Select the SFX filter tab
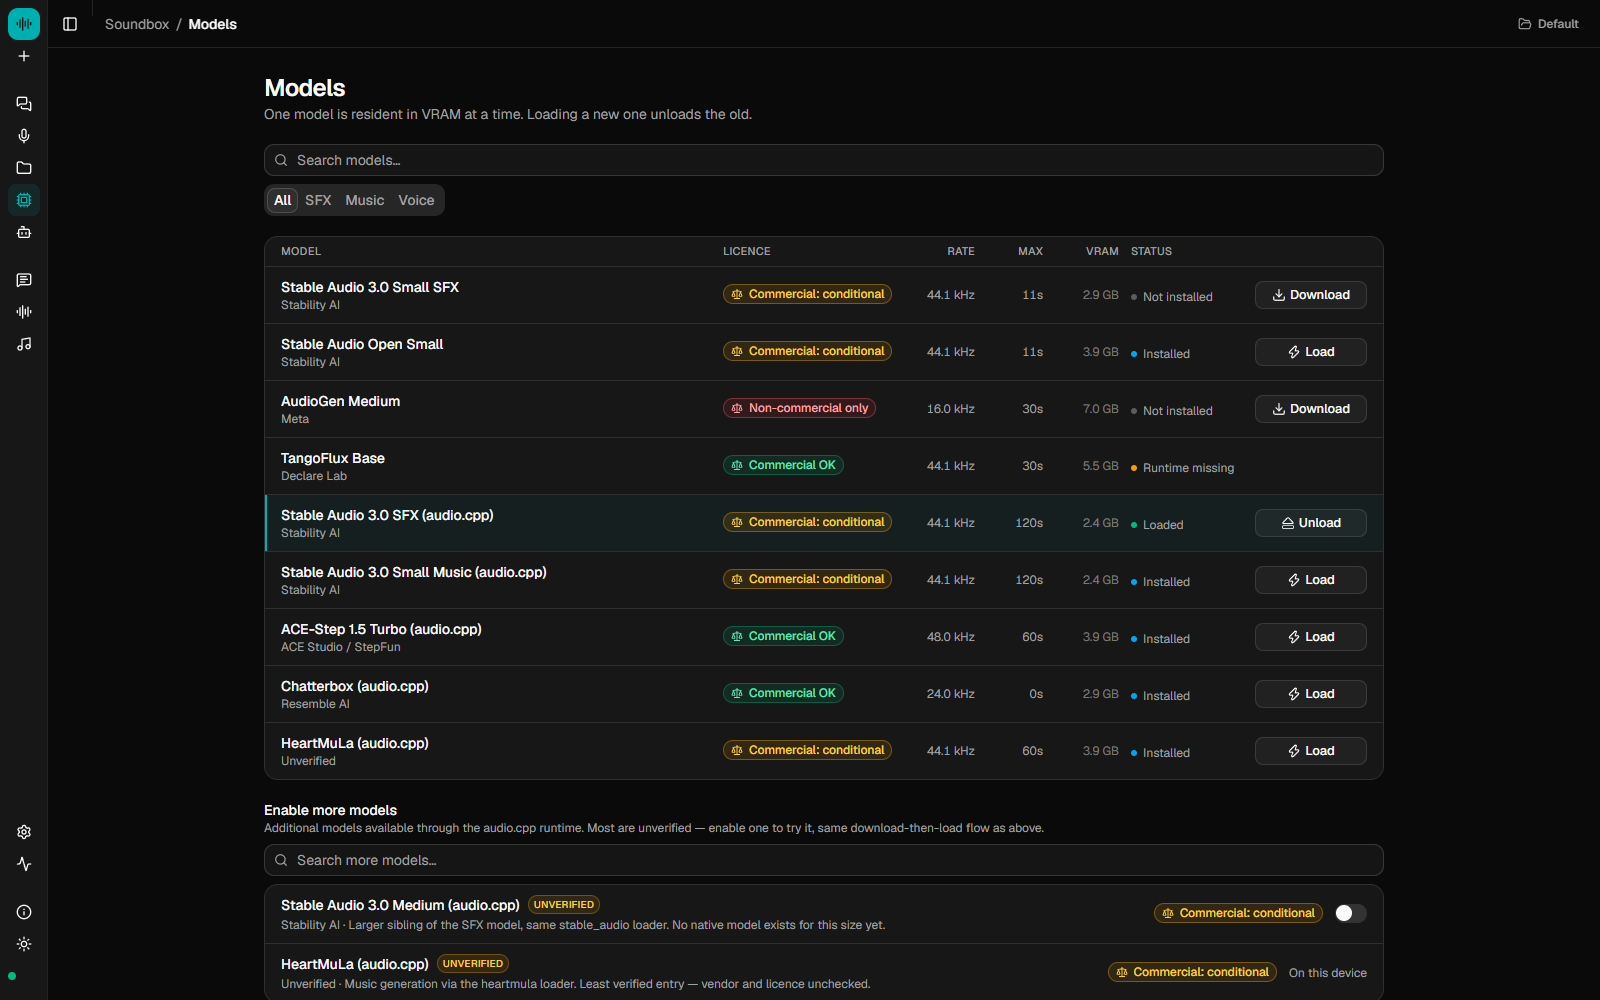The height and width of the screenshot is (1000, 1600). pos(318,200)
